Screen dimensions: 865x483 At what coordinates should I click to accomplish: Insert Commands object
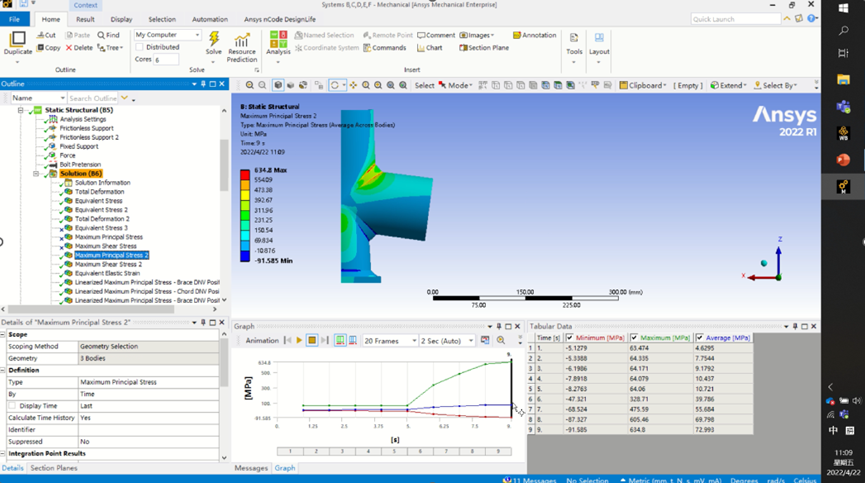point(385,48)
